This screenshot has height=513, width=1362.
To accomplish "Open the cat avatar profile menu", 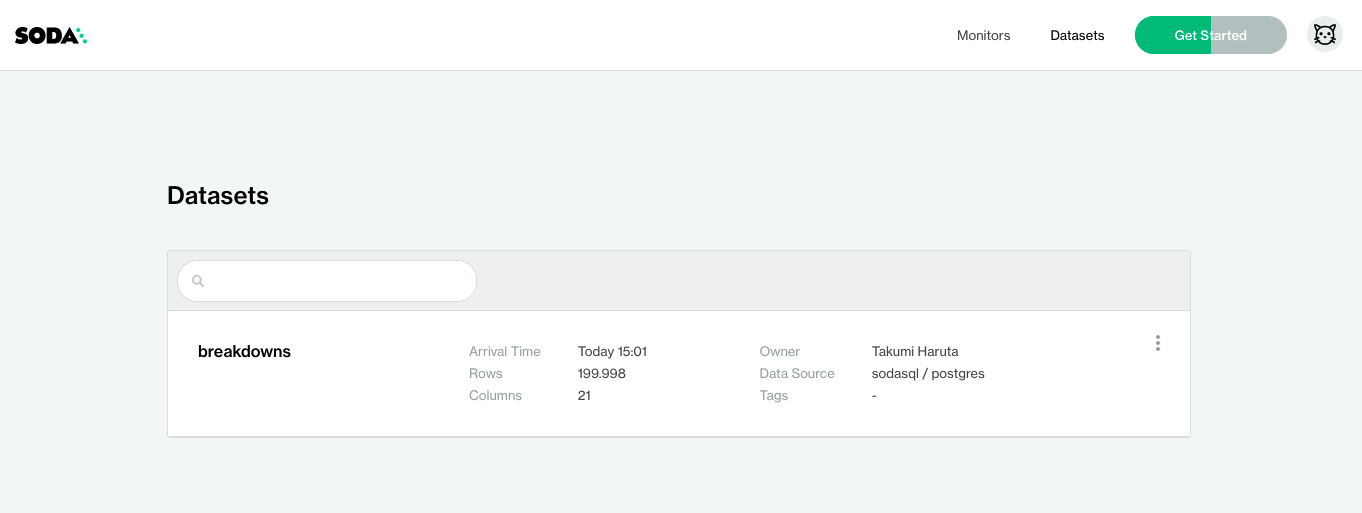I will coord(1324,35).
